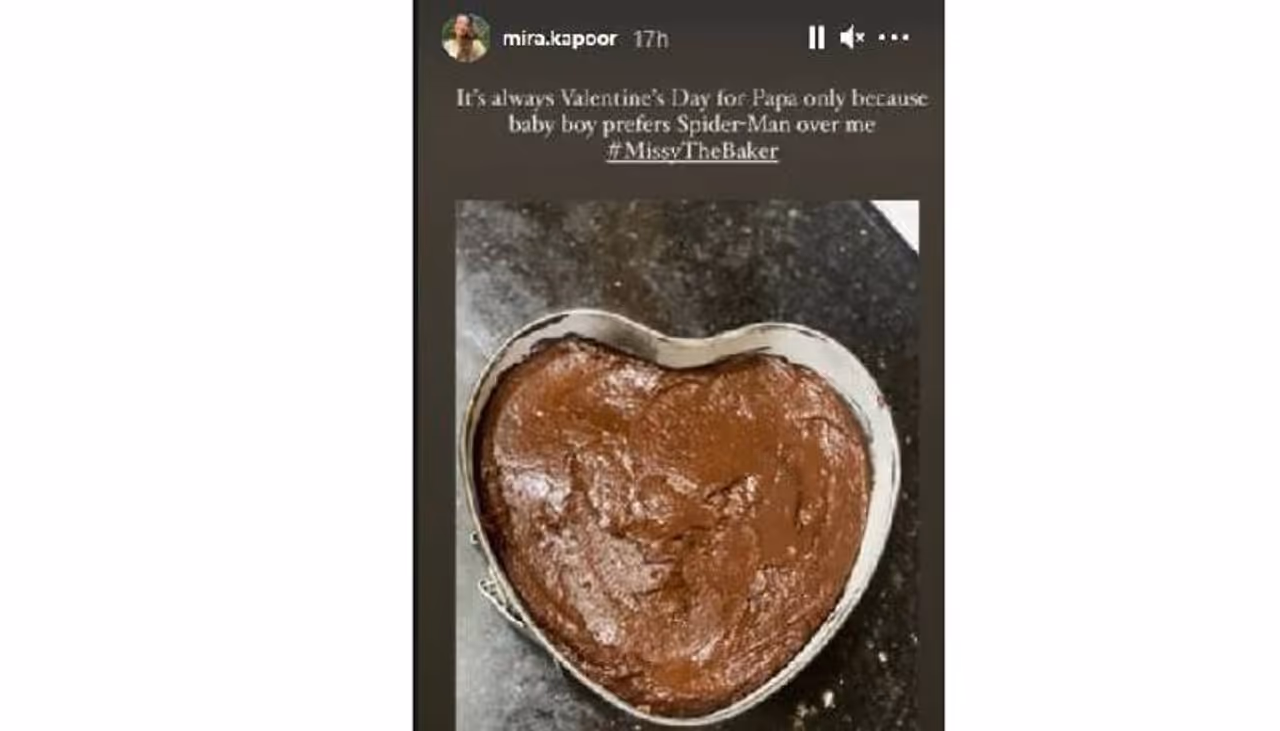Click the 17h story timestamp

650,39
